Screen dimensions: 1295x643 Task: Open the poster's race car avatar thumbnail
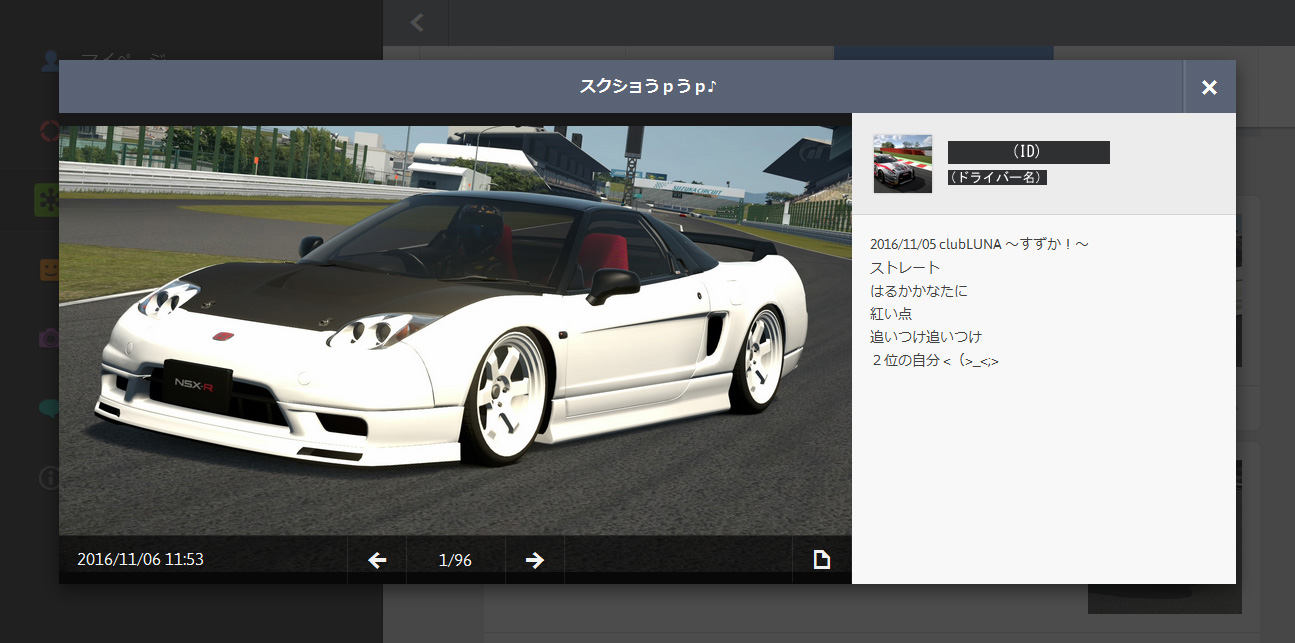902,163
